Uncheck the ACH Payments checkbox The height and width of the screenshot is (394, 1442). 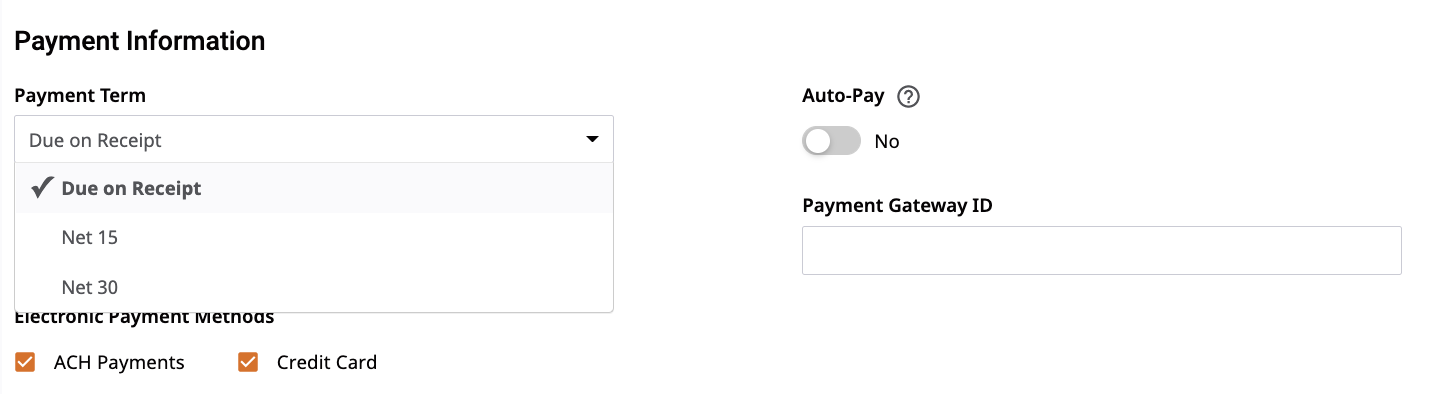point(25,362)
